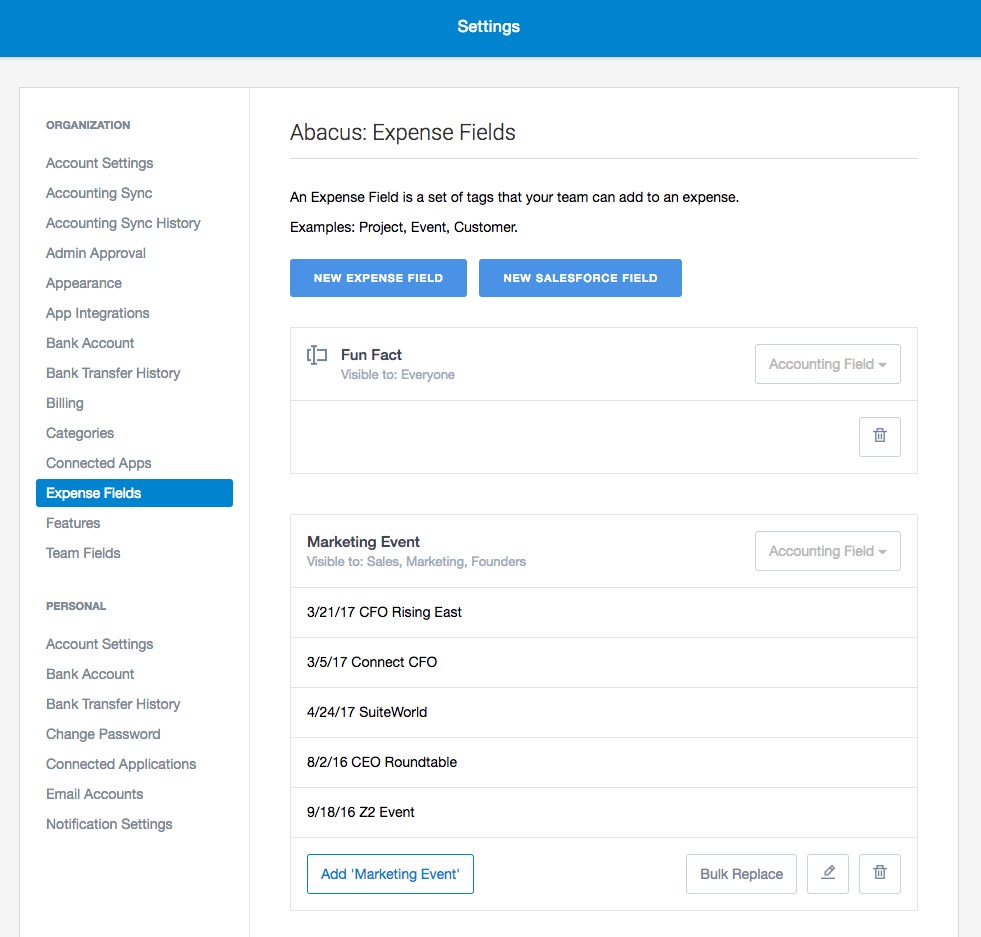This screenshot has width=981, height=937.
Task: Go to App Integrations
Action: click(x=98, y=313)
